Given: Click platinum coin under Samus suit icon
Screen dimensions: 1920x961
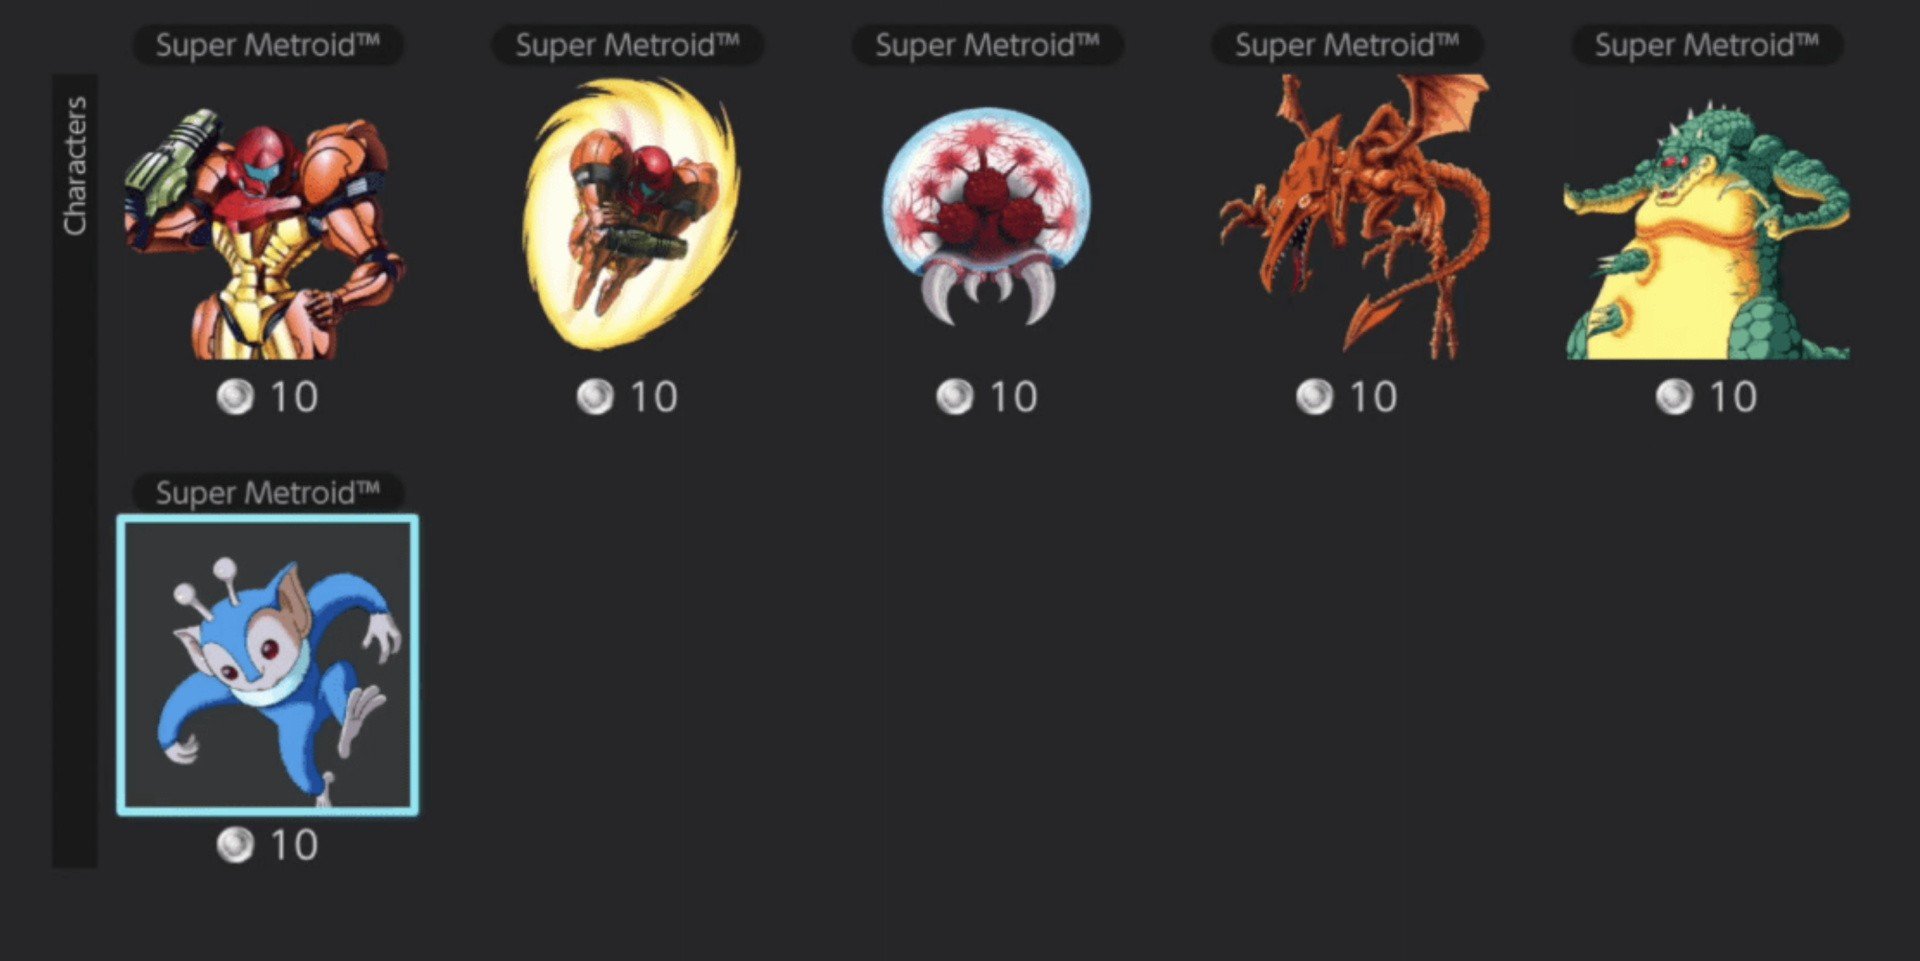Looking at the screenshot, I should point(236,397).
